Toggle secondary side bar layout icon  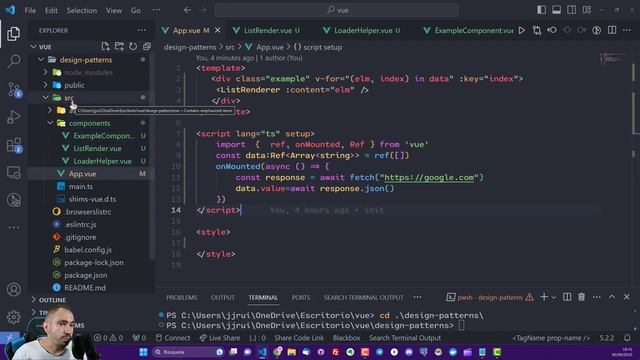(571, 10)
